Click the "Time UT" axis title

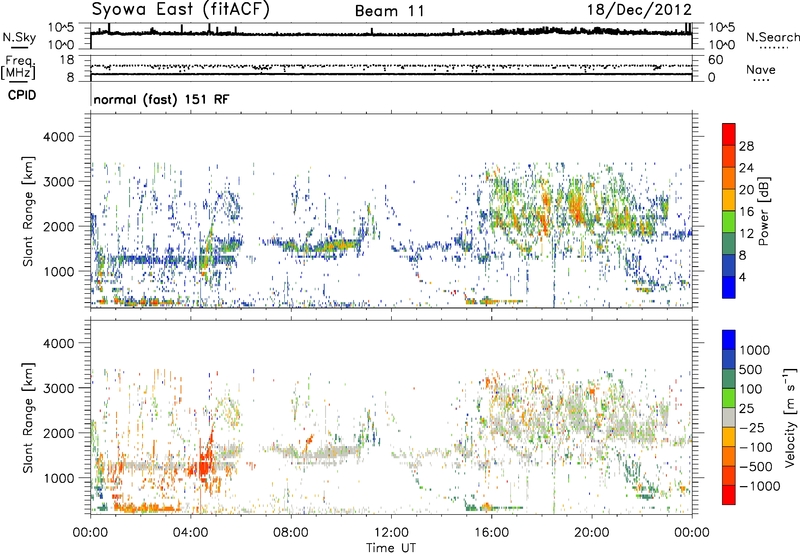(391, 548)
